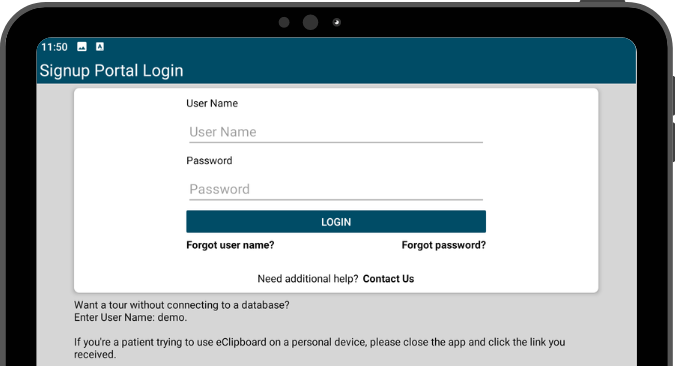The image size is (675, 366).
Task: Open the Contact Us link
Action: tap(388, 279)
